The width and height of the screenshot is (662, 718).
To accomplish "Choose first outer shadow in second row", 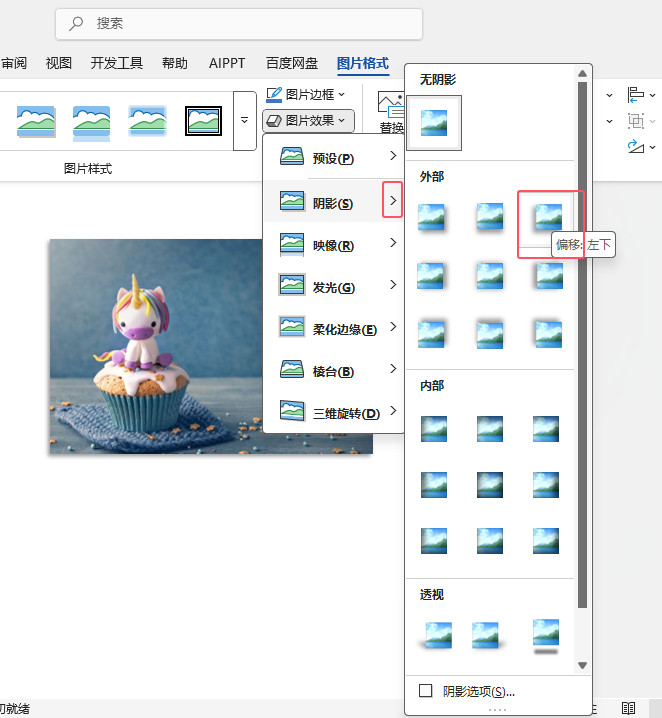I will point(431,276).
